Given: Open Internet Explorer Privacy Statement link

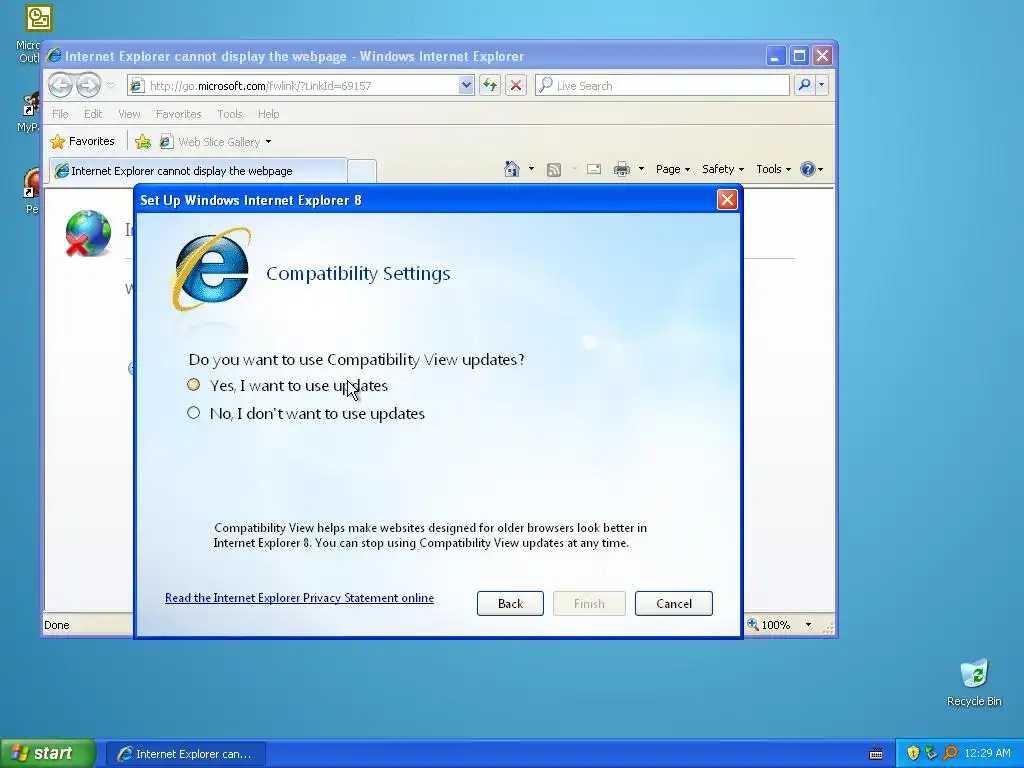Looking at the screenshot, I should (x=299, y=598).
